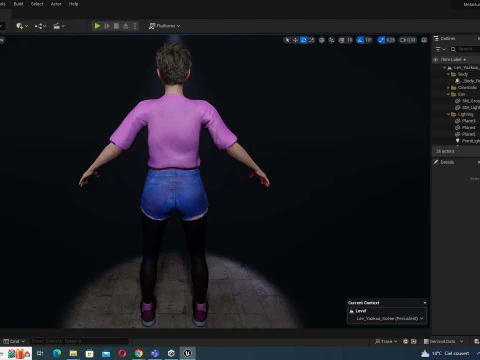This screenshot has height=360, width=480.
Task: Open the Derived Data dropdown
Action: coord(443,341)
